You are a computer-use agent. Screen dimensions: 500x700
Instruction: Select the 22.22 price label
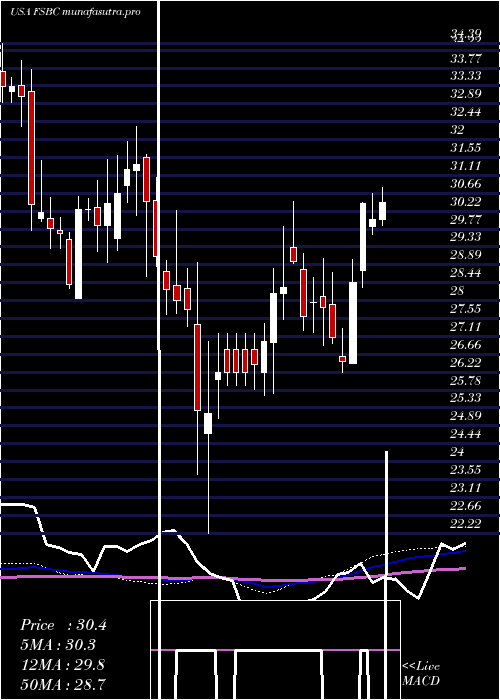466,523
